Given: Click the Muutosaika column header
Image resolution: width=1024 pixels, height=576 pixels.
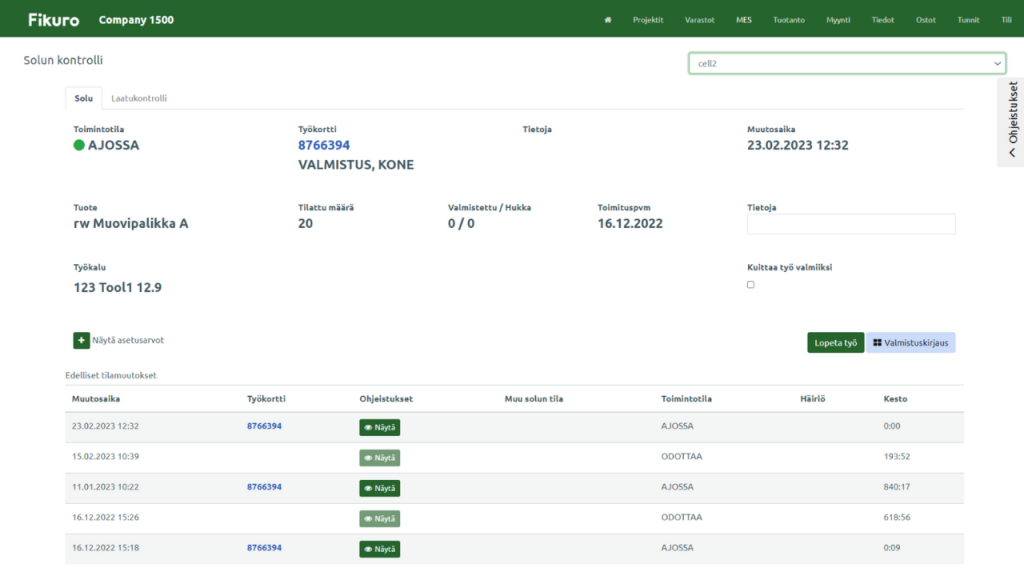Looking at the screenshot, I should (96, 398).
